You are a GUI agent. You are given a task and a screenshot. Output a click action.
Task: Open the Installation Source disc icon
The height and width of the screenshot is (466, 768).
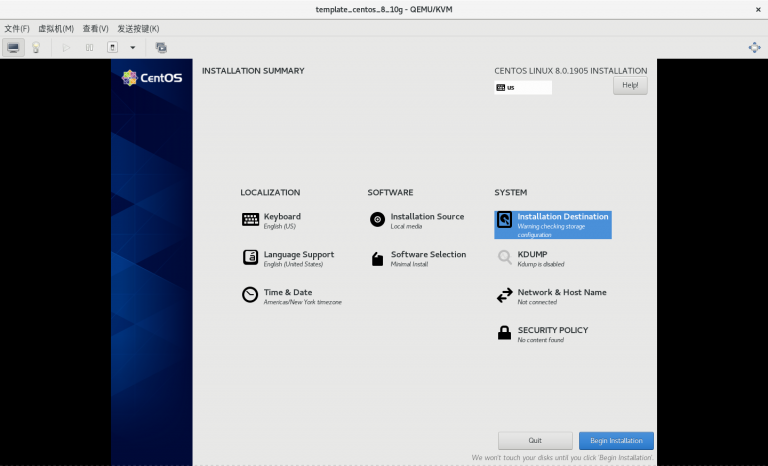[377, 220]
